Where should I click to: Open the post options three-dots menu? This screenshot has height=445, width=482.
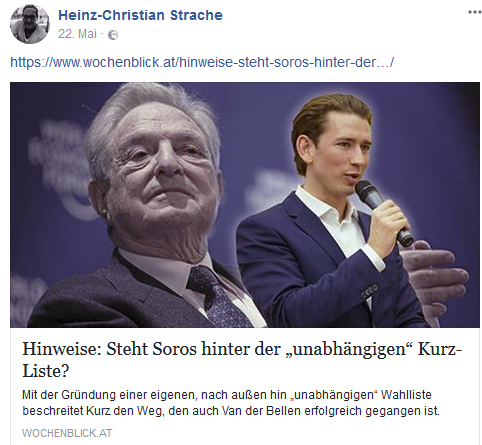475,13
